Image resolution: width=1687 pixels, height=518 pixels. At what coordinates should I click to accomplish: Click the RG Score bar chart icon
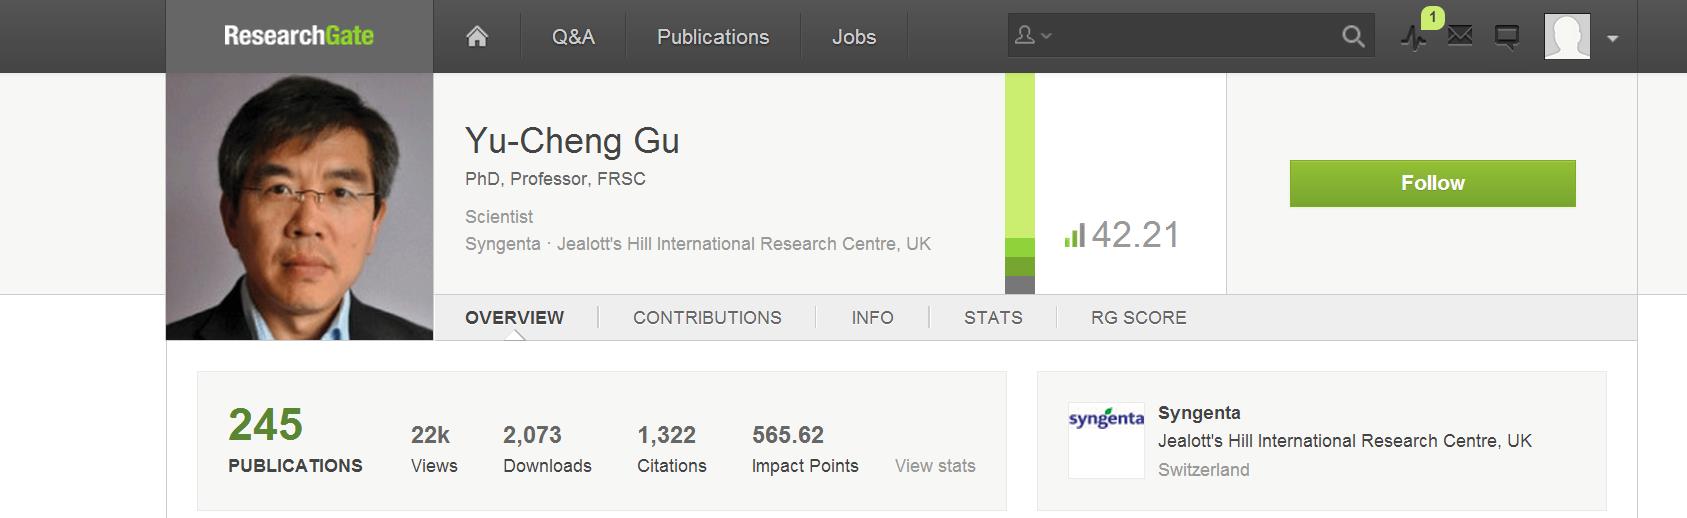pos(1074,236)
